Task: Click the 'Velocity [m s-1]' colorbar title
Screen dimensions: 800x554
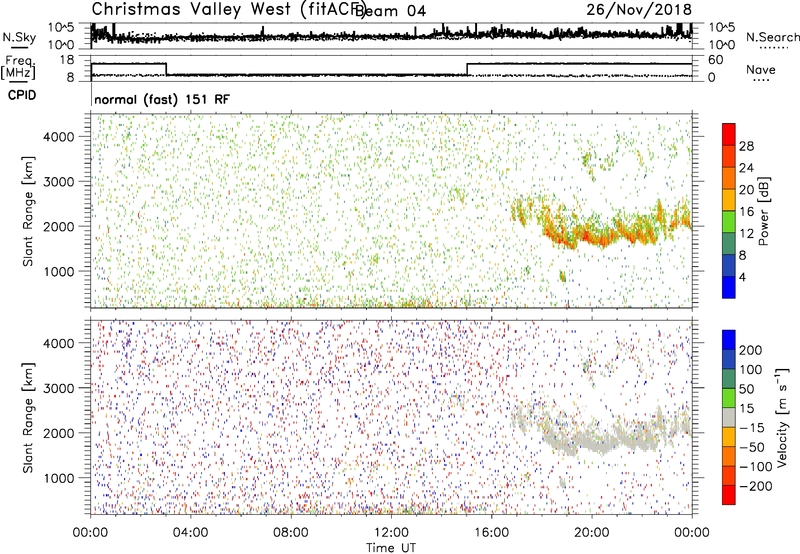Action: [x=782, y=417]
